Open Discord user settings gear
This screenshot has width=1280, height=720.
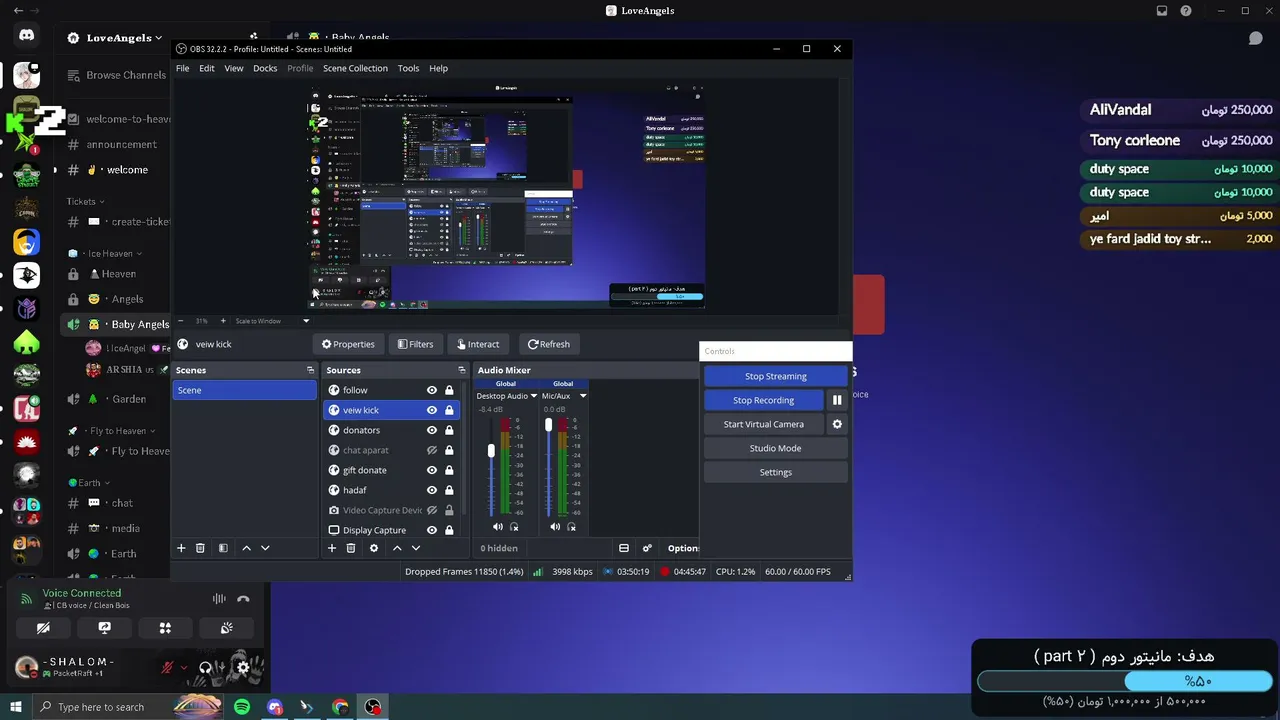point(243,667)
